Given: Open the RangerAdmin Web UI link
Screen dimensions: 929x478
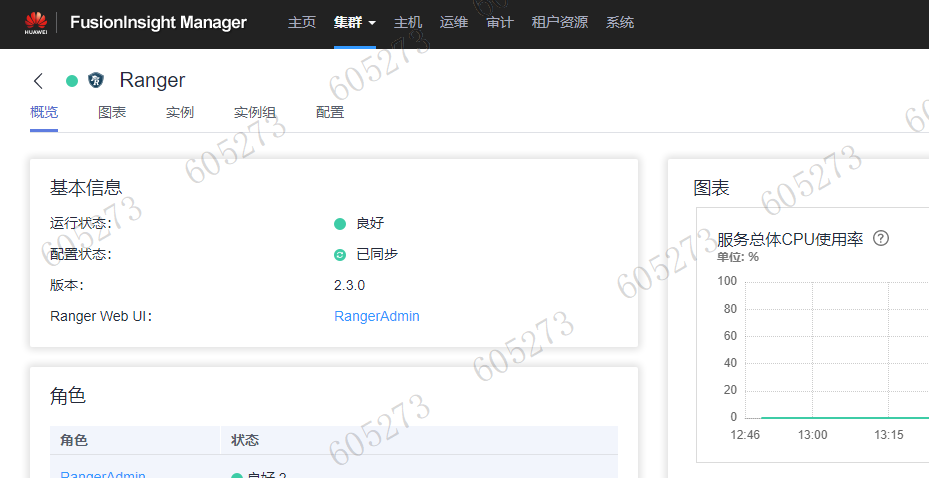Looking at the screenshot, I should [377, 316].
